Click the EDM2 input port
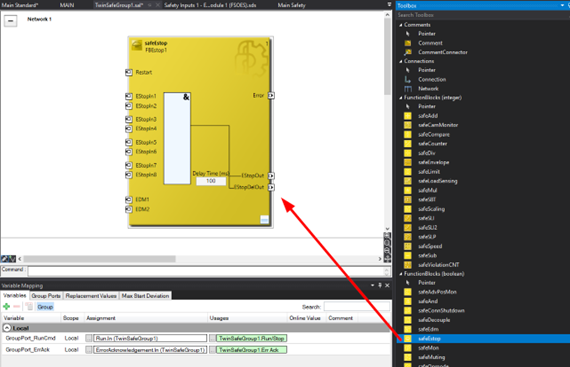The height and width of the screenshot is (367, 570). (x=129, y=209)
